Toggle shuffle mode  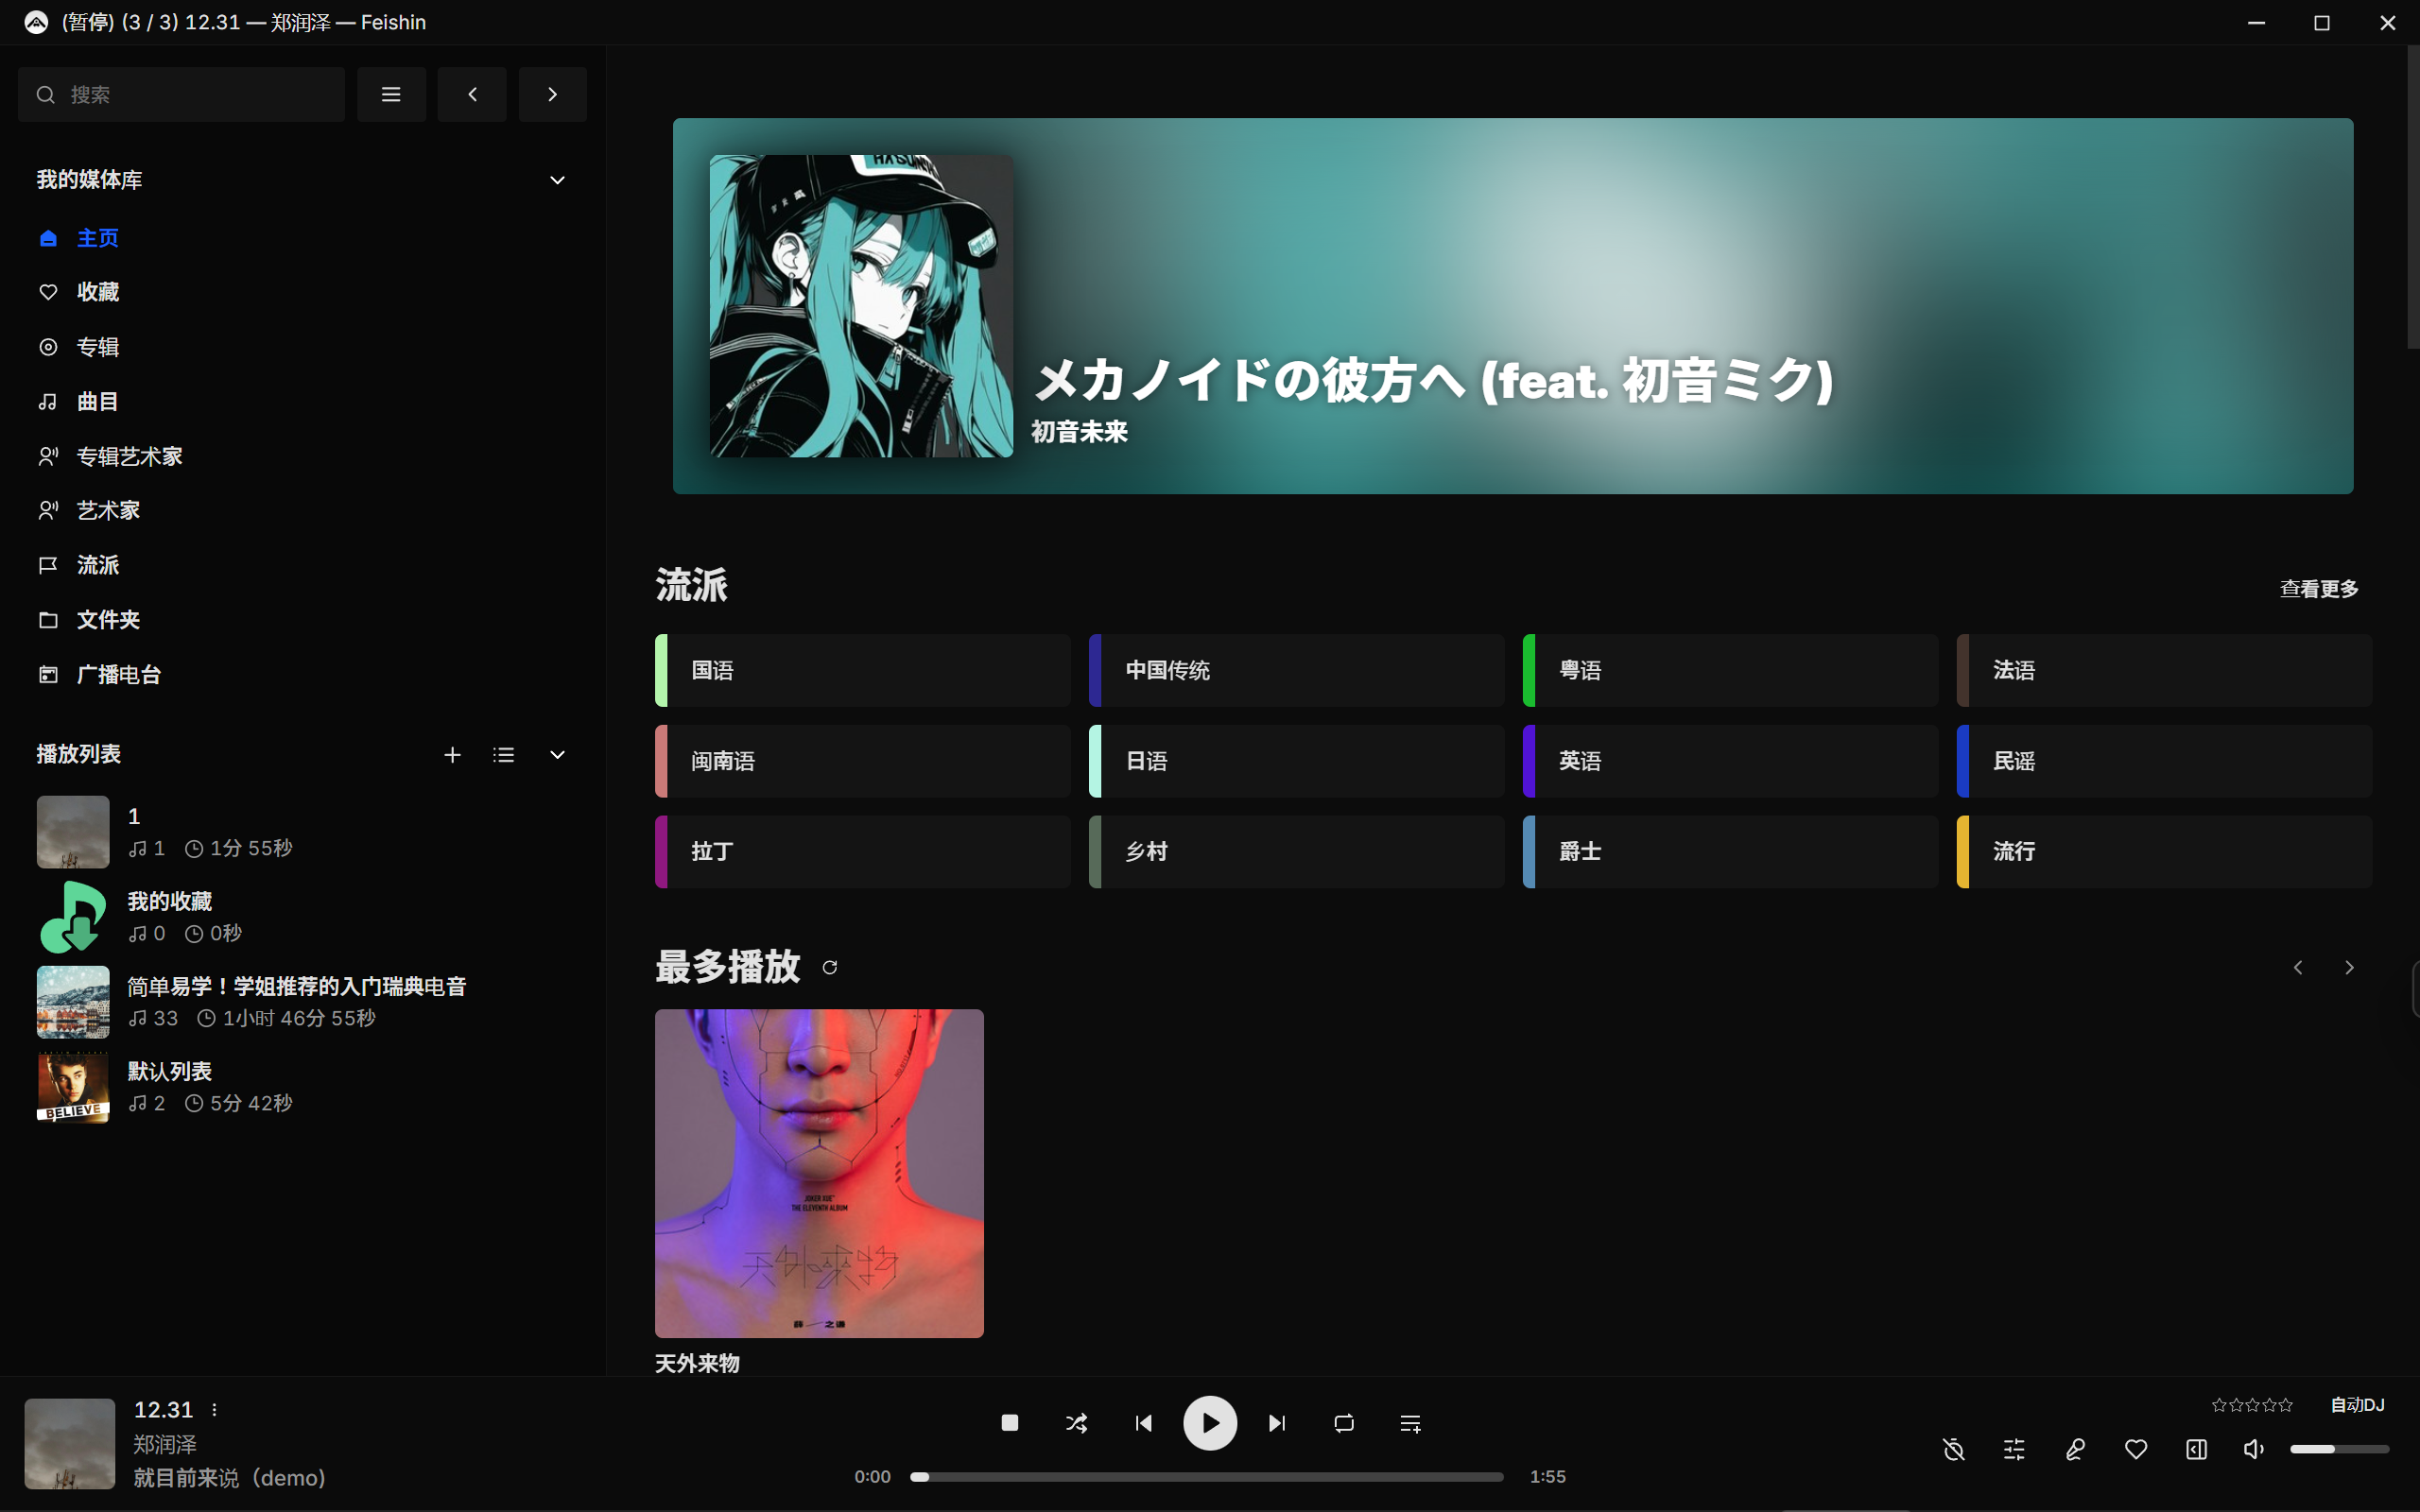(1076, 1423)
